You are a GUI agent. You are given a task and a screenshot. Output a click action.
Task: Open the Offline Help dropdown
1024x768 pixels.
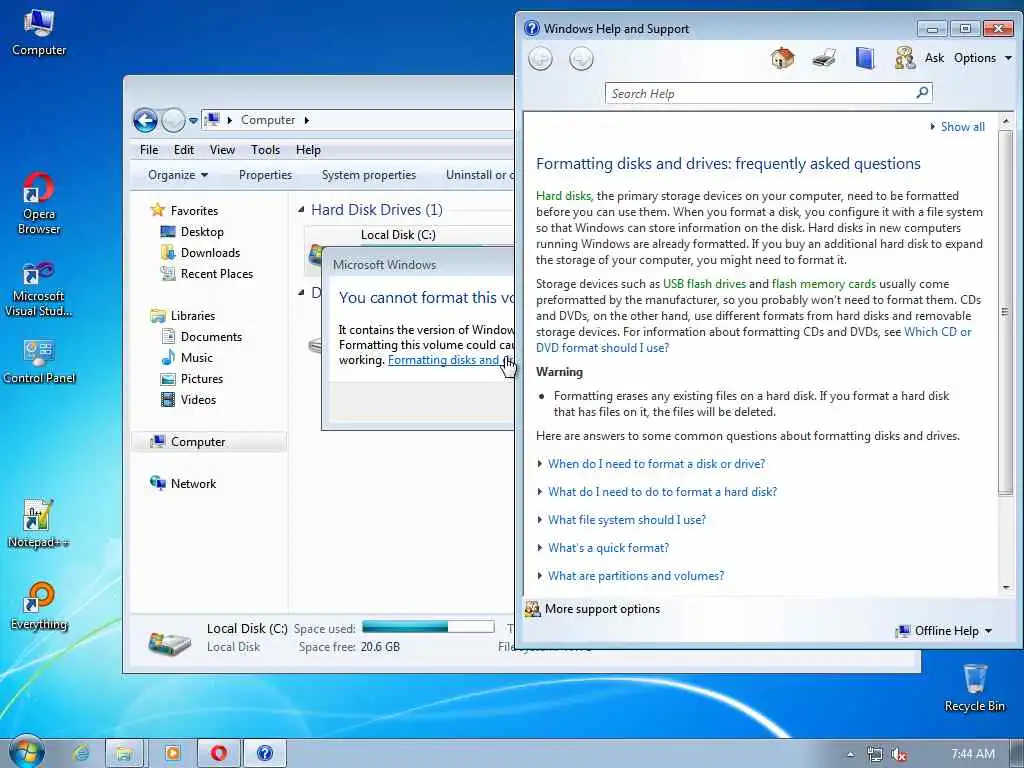[944, 631]
